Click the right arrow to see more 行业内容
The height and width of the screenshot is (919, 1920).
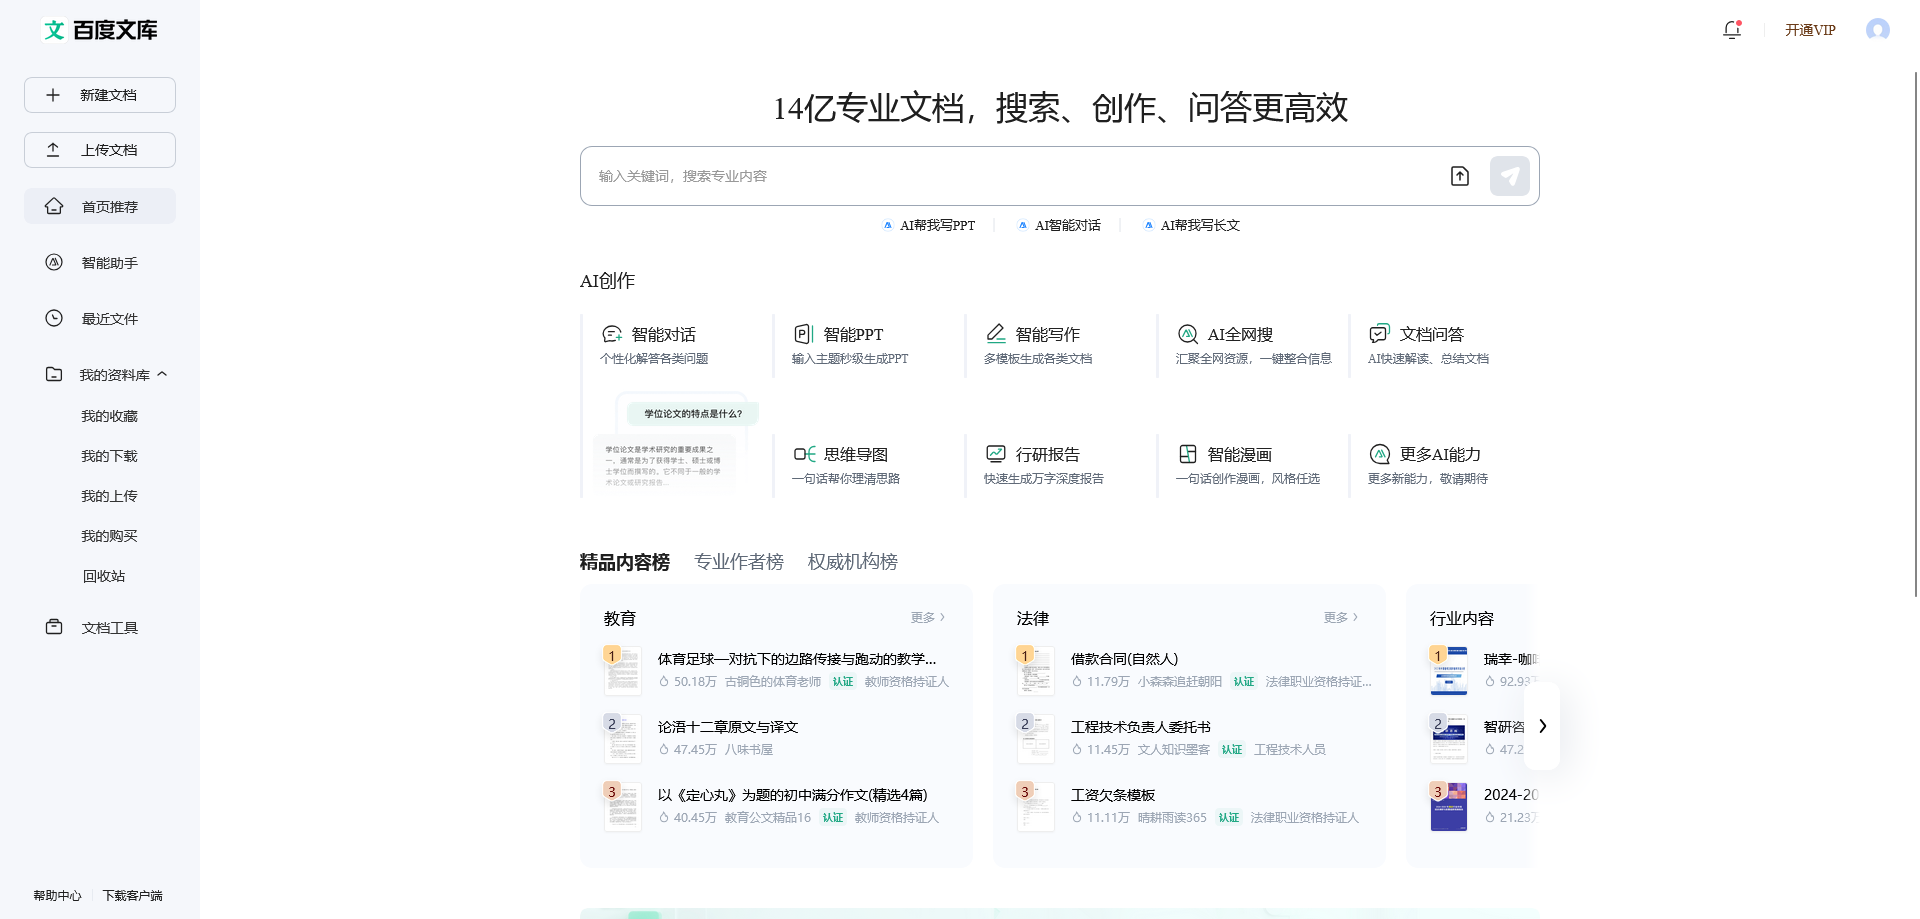[1543, 727]
